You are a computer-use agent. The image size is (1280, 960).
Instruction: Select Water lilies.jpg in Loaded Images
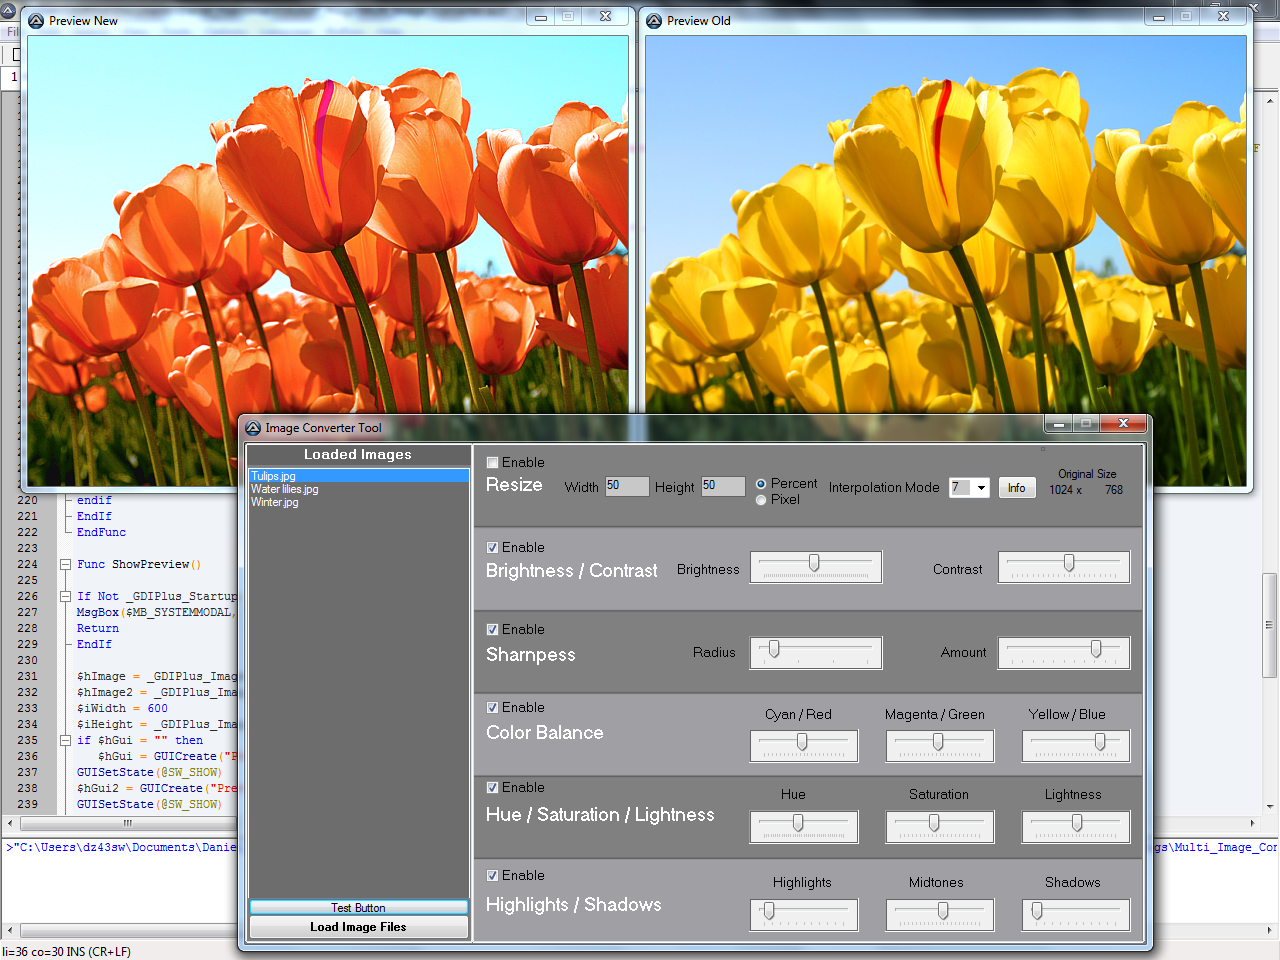pyautogui.click(x=285, y=490)
